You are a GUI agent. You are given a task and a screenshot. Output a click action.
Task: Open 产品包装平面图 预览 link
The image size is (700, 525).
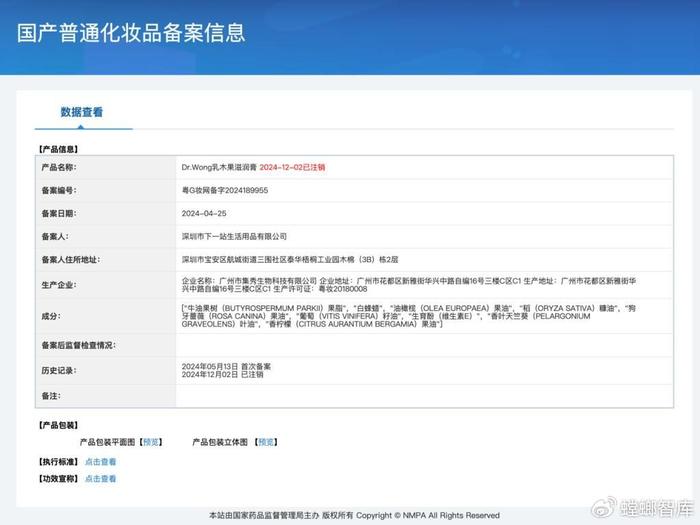(x=151, y=442)
